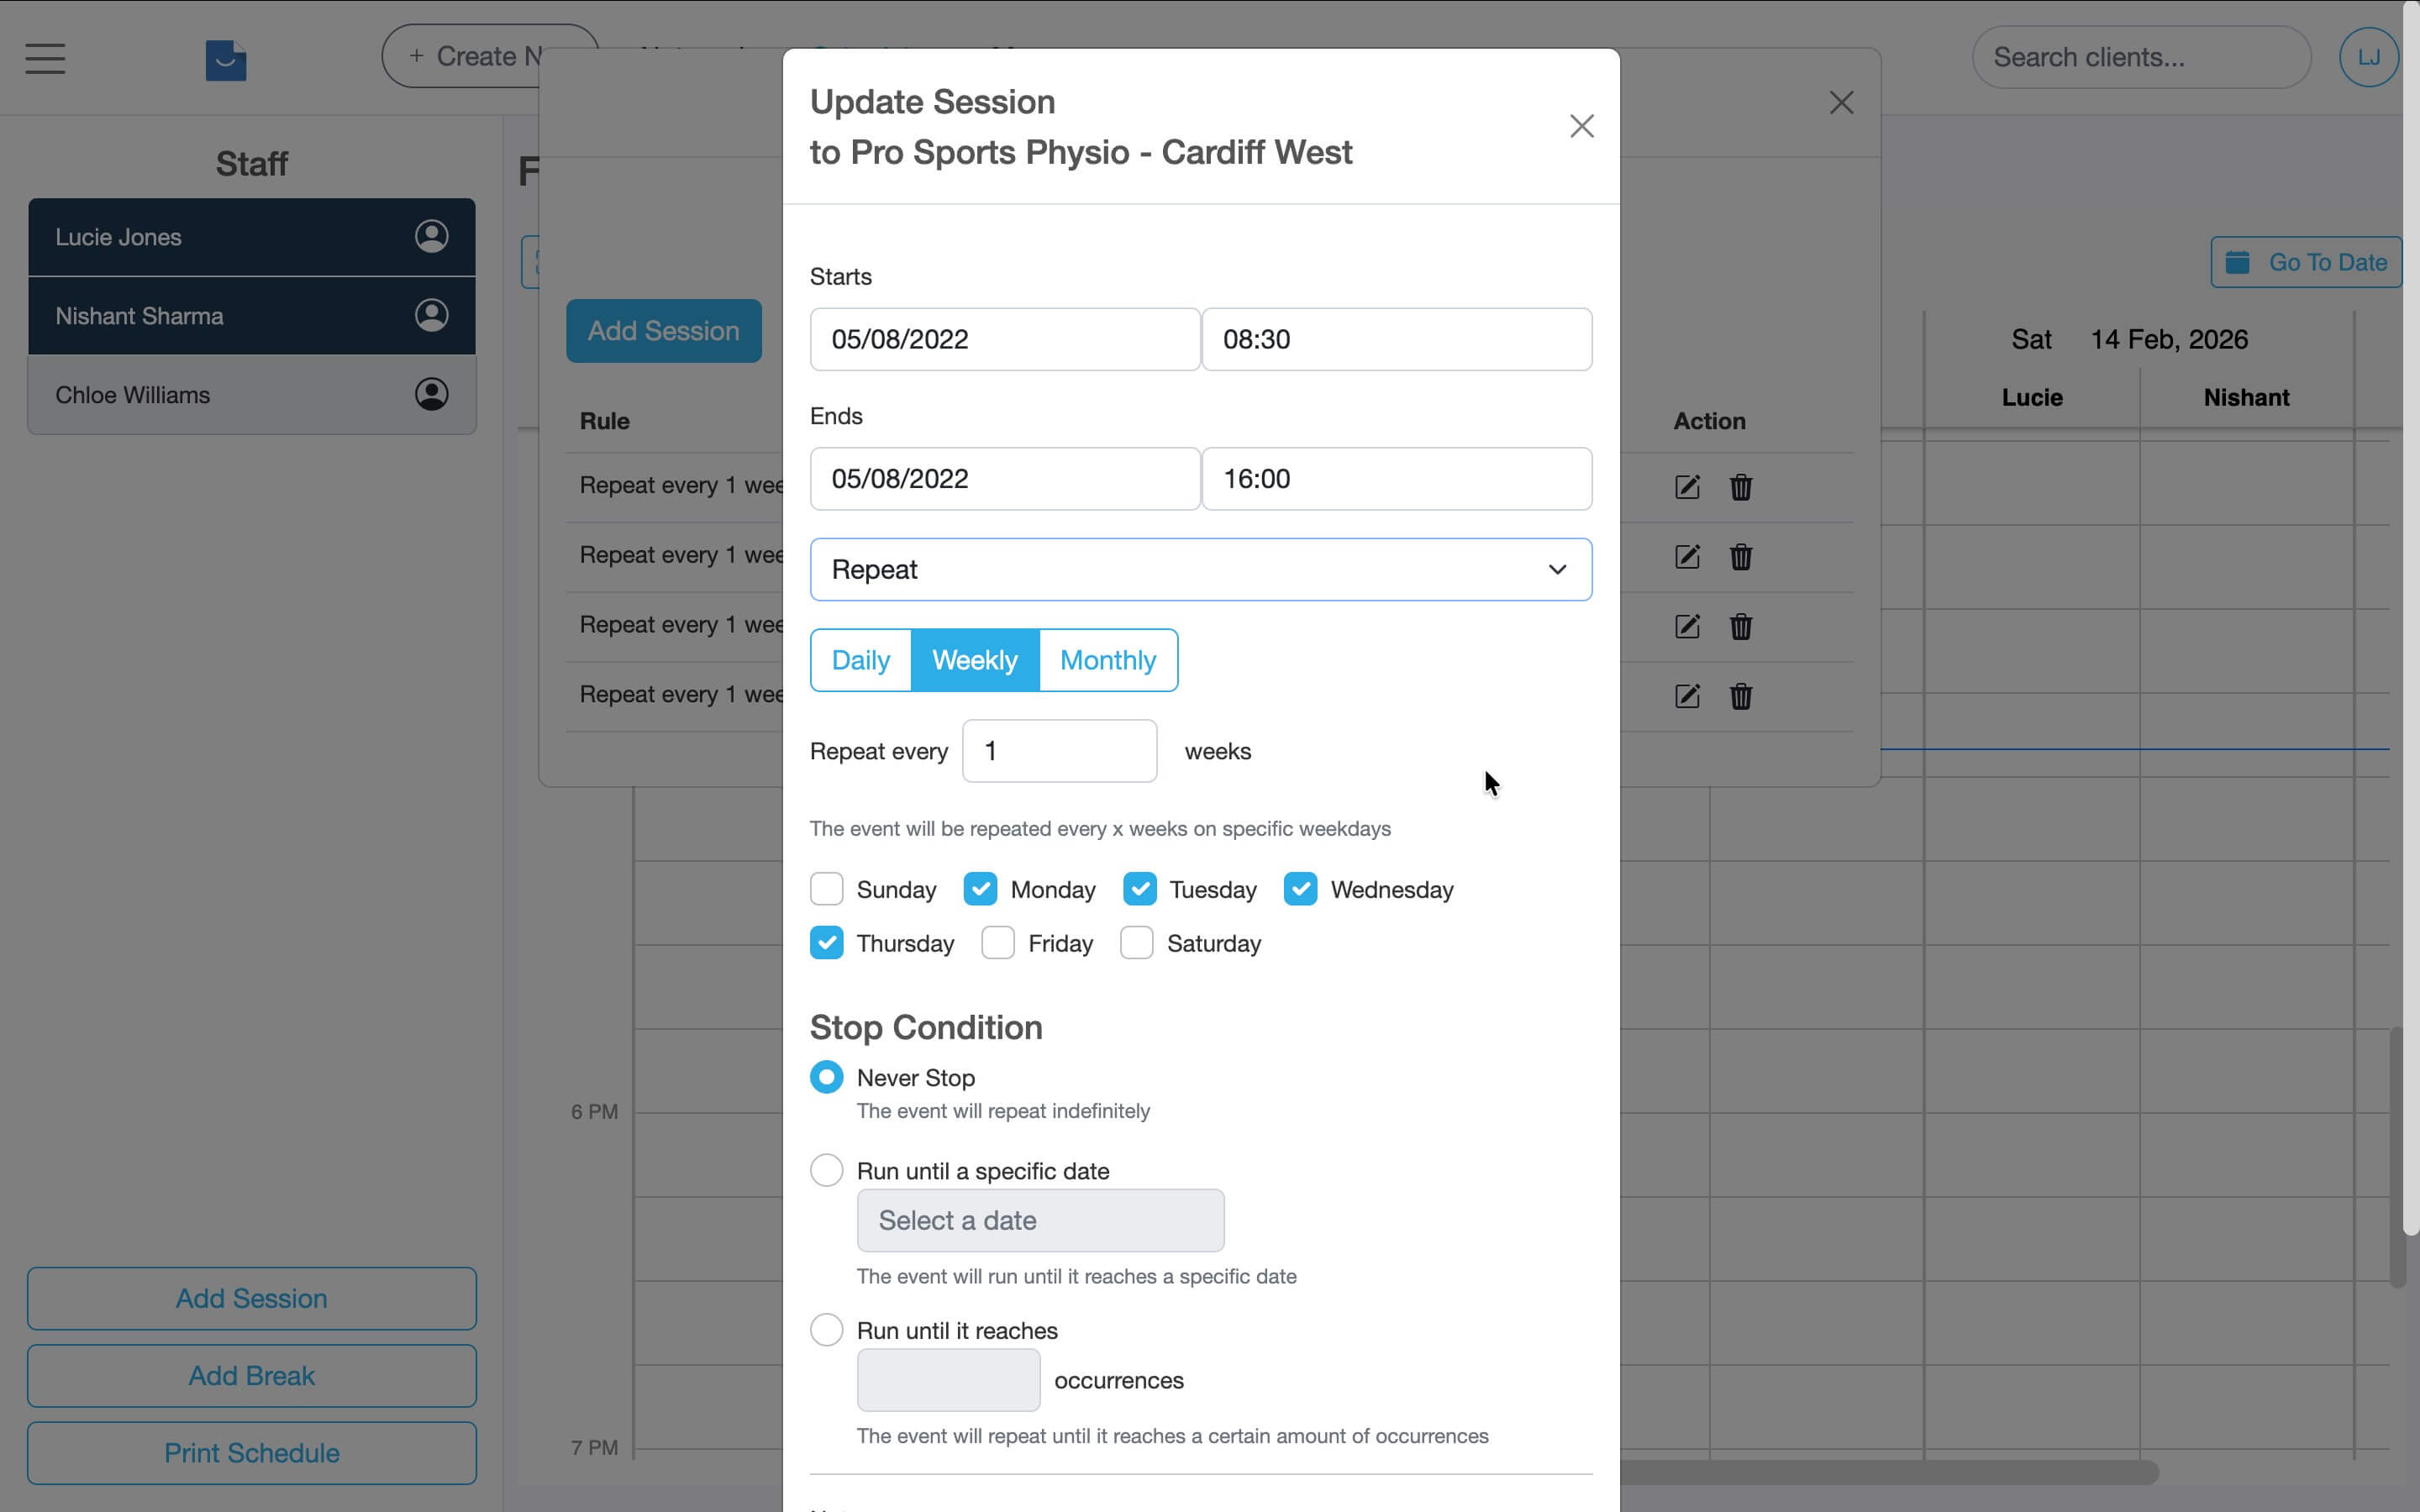Screen dimensions: 2420x1512
Task: Click the calendar icon on Go To Date
Action: [x=2238, y=261]
